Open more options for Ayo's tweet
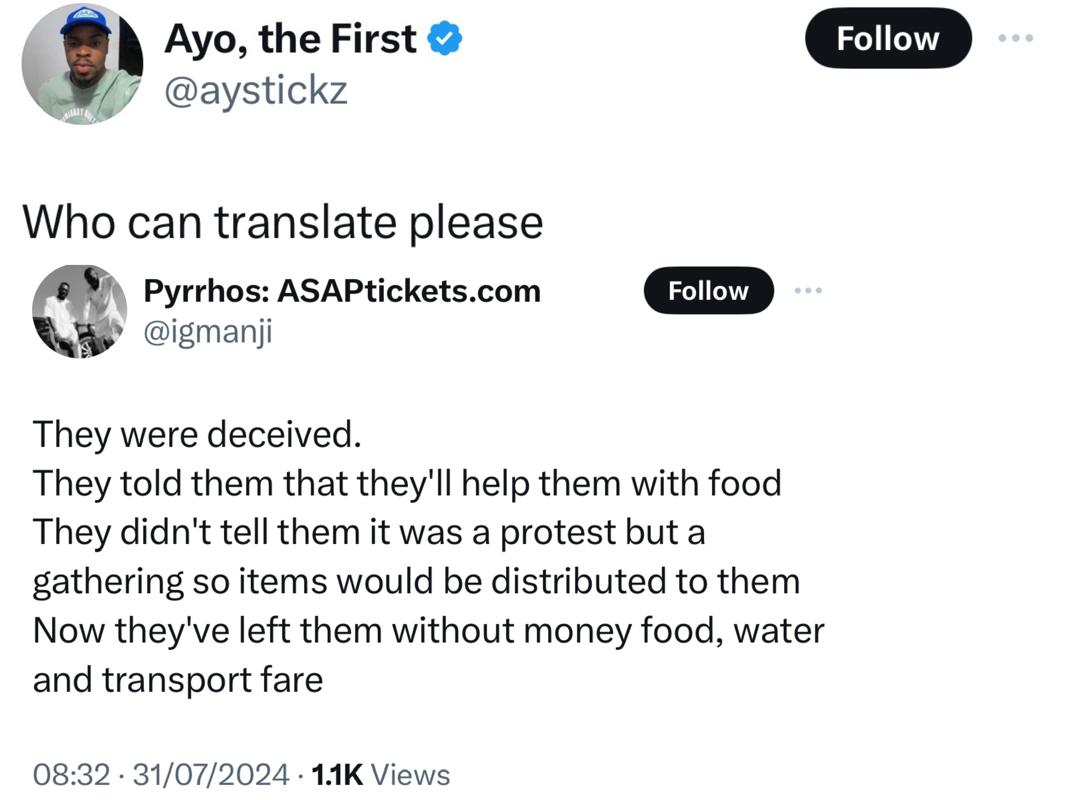1080x800 pixels. 1016,38
